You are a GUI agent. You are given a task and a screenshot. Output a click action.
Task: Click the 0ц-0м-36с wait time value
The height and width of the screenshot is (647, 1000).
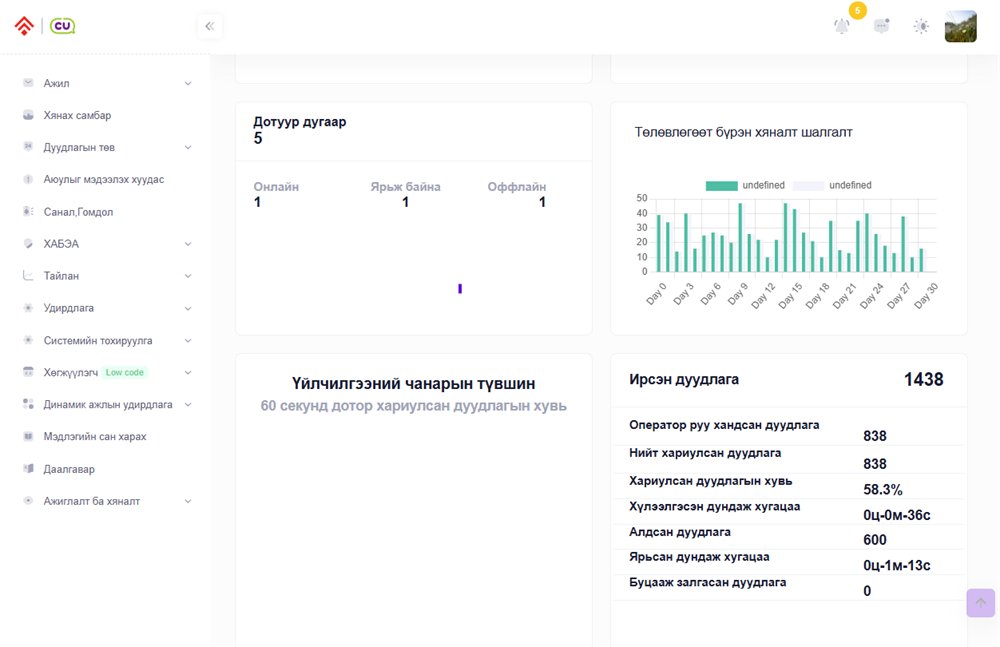[897, 515]
